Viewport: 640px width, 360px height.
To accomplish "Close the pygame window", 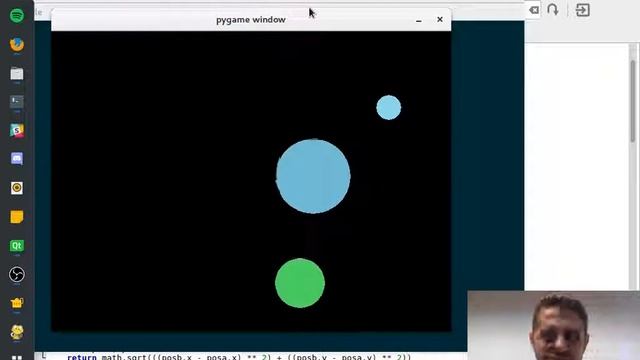I will tap(440, 19).
